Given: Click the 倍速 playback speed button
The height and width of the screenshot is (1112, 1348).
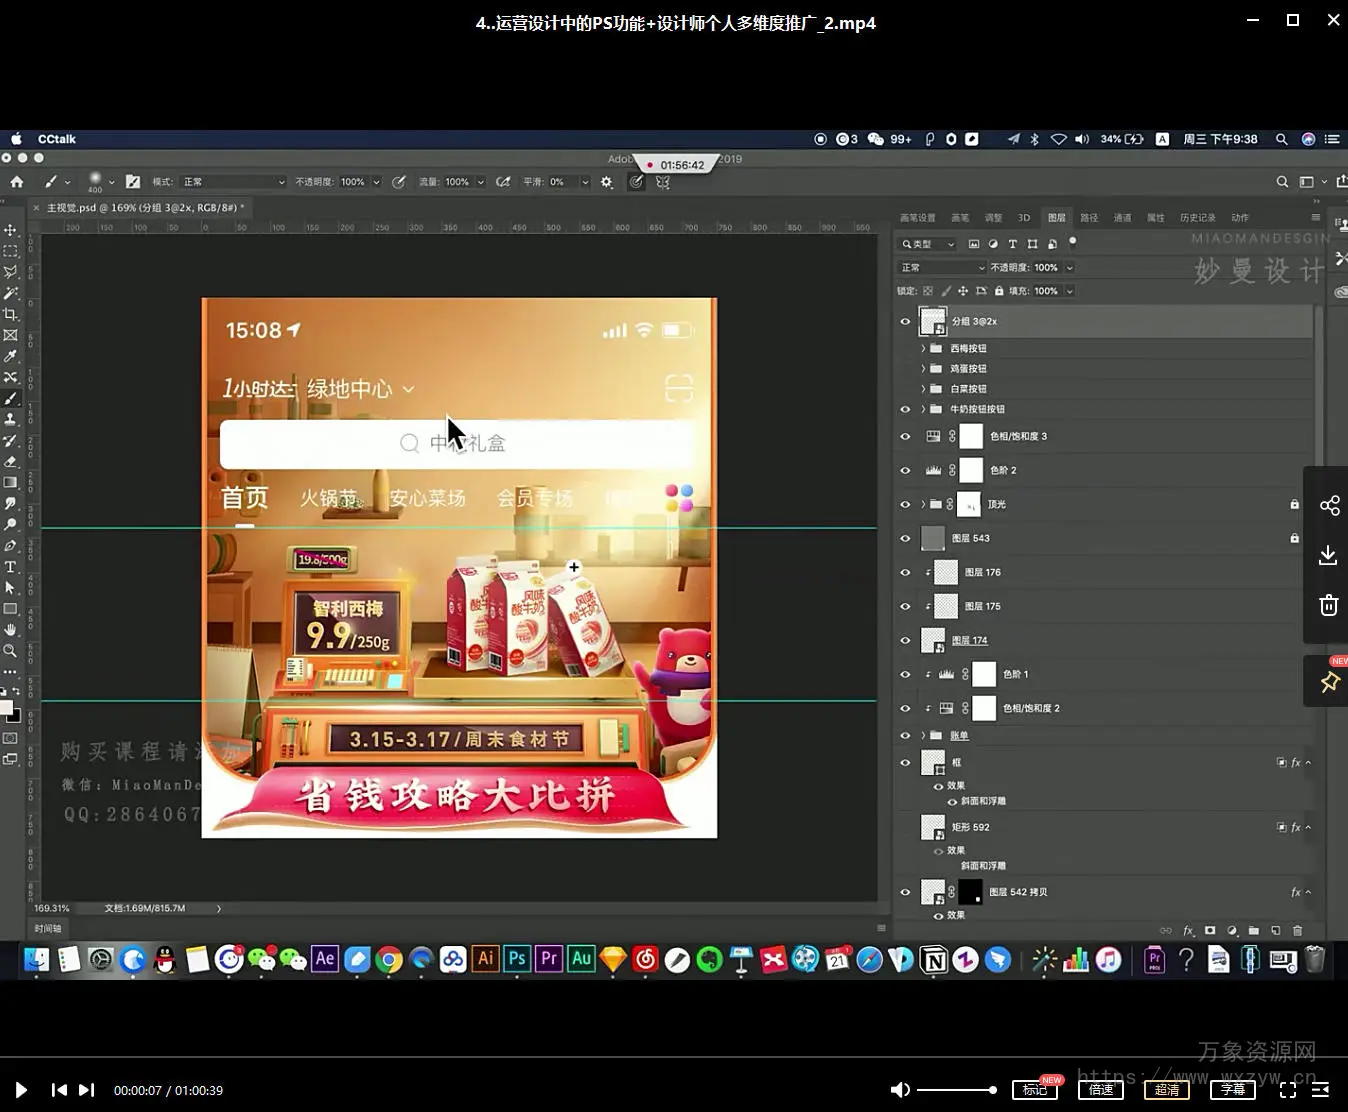Looking at the screenshot, I should coord(1100,1090).
